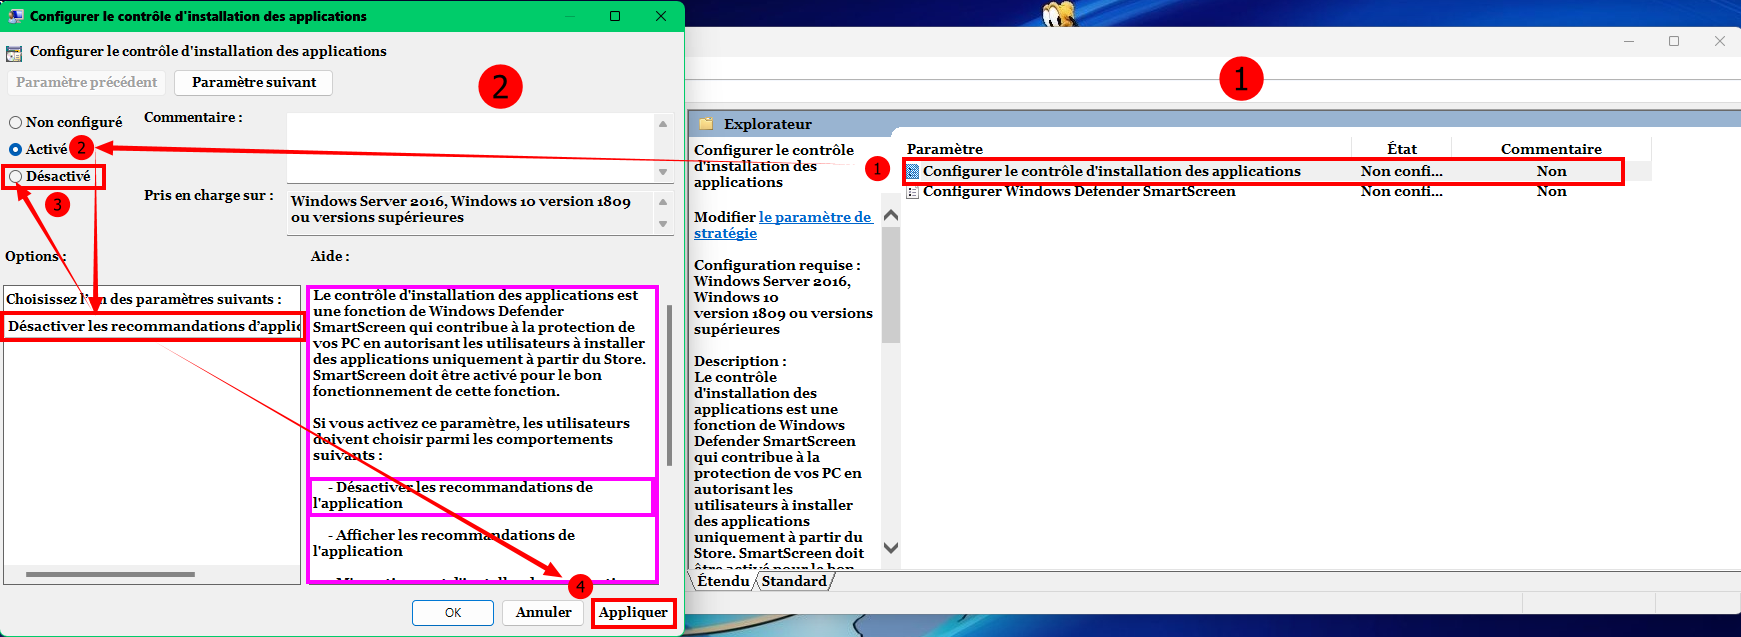The height and width of the screenshot is (637, 1741).
Task: Switch to the Étendu tab
Action: pos(723,581)
